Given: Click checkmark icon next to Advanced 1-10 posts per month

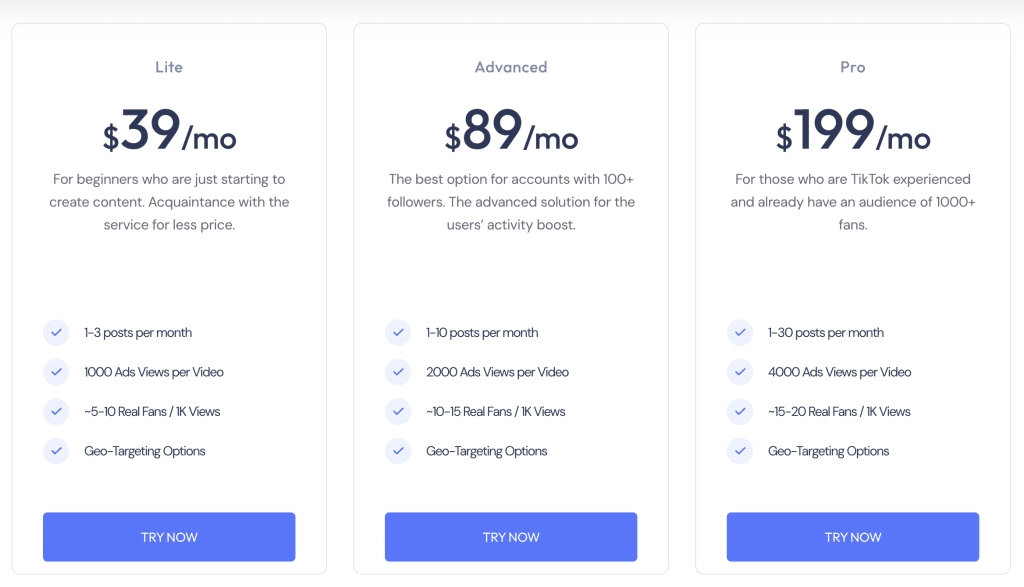Looking at the screenshot, I should [398, 332].
